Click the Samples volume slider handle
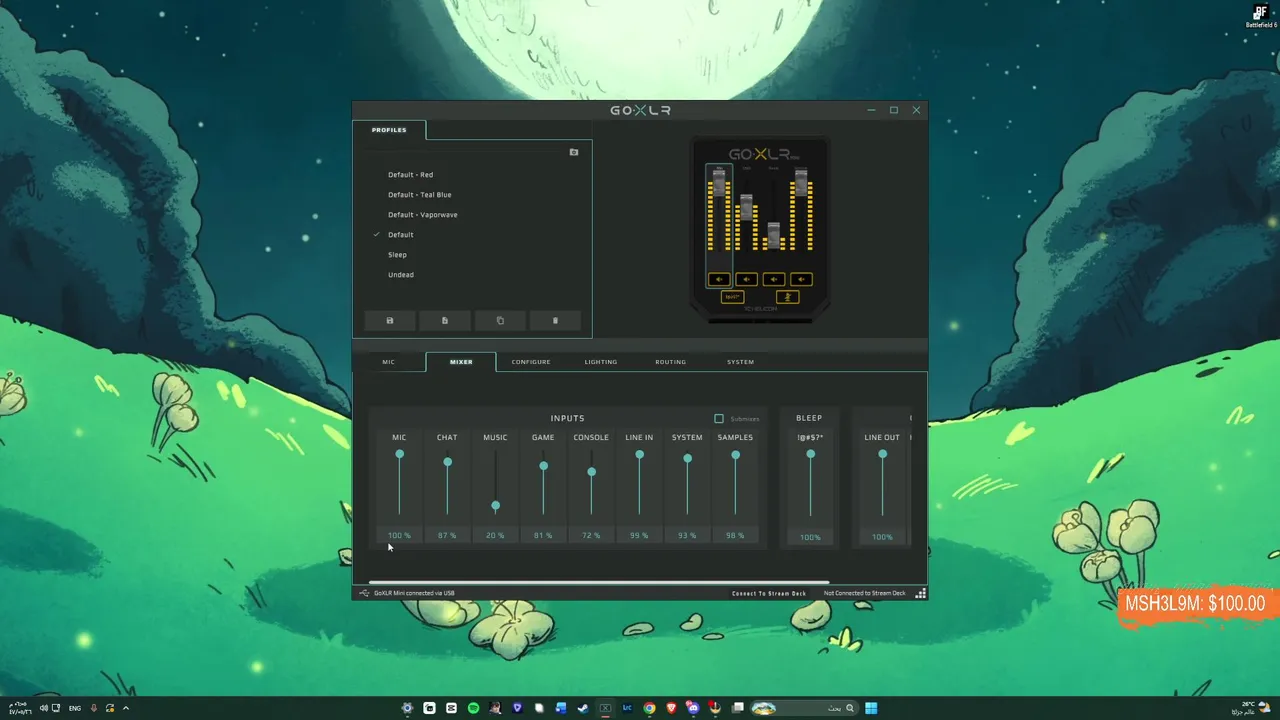Image resolution: width=1280 pixels, height=720 pixels. (x=735, y=456)
